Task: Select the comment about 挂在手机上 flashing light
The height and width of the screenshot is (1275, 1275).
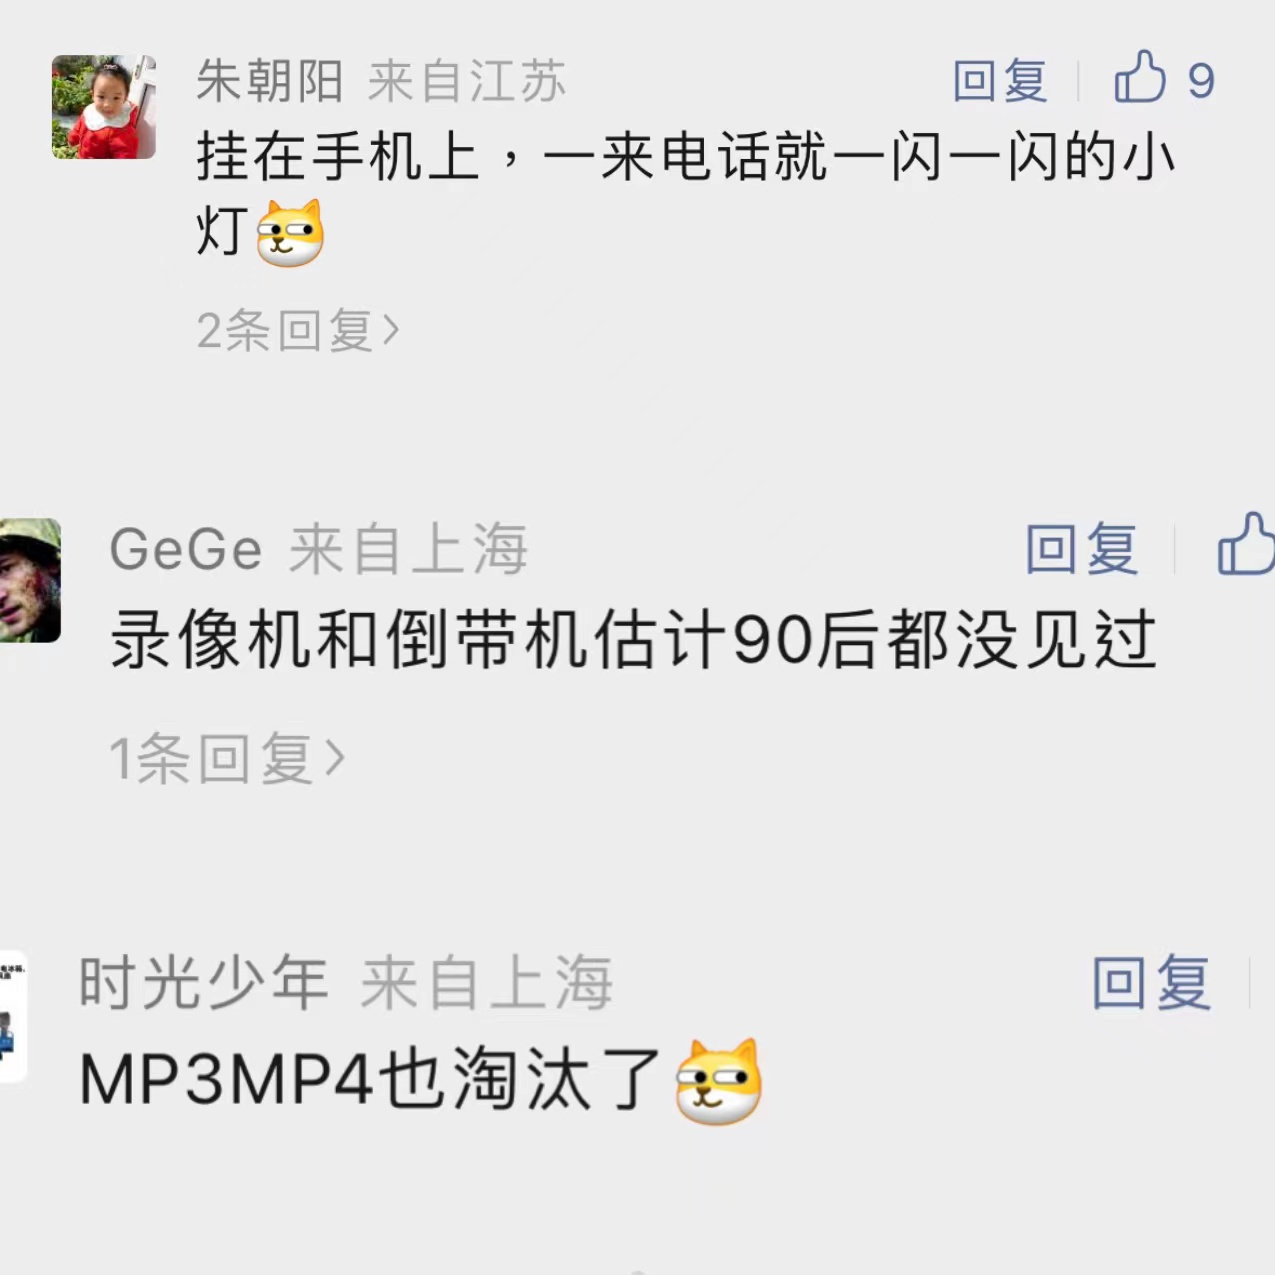Action: coord(686,195)
